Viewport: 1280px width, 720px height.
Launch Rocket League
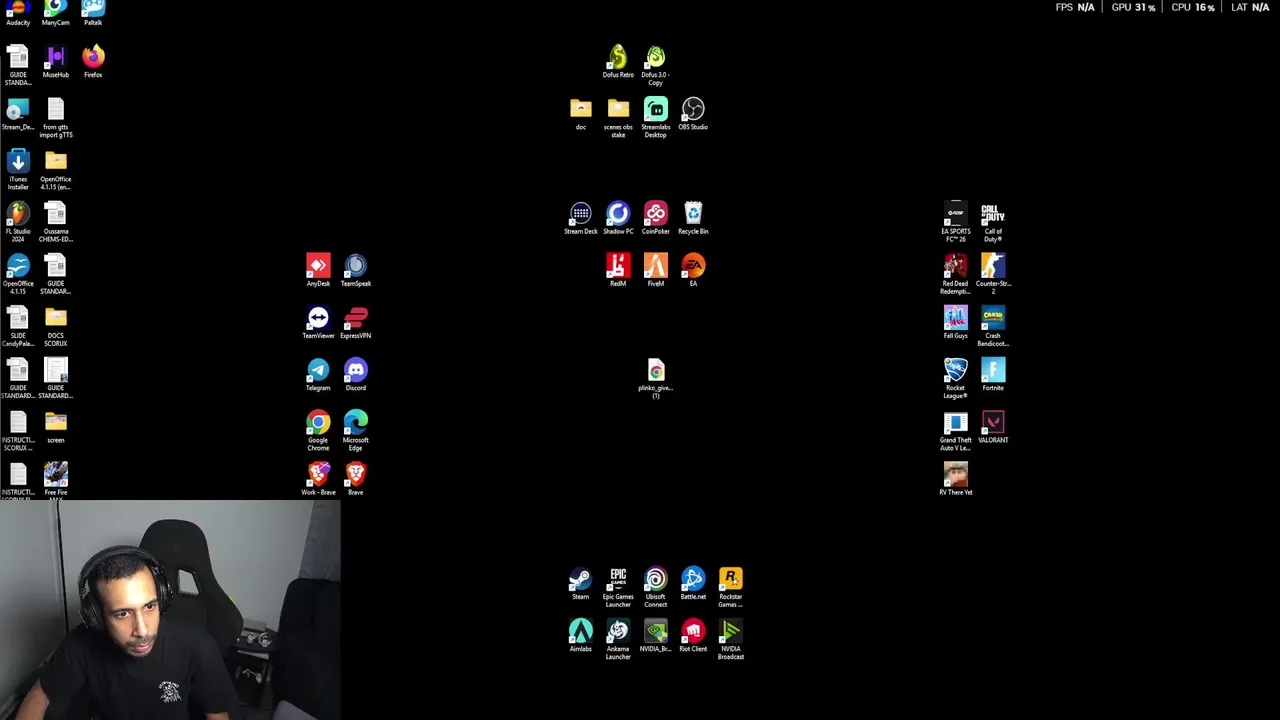[955, 379]
